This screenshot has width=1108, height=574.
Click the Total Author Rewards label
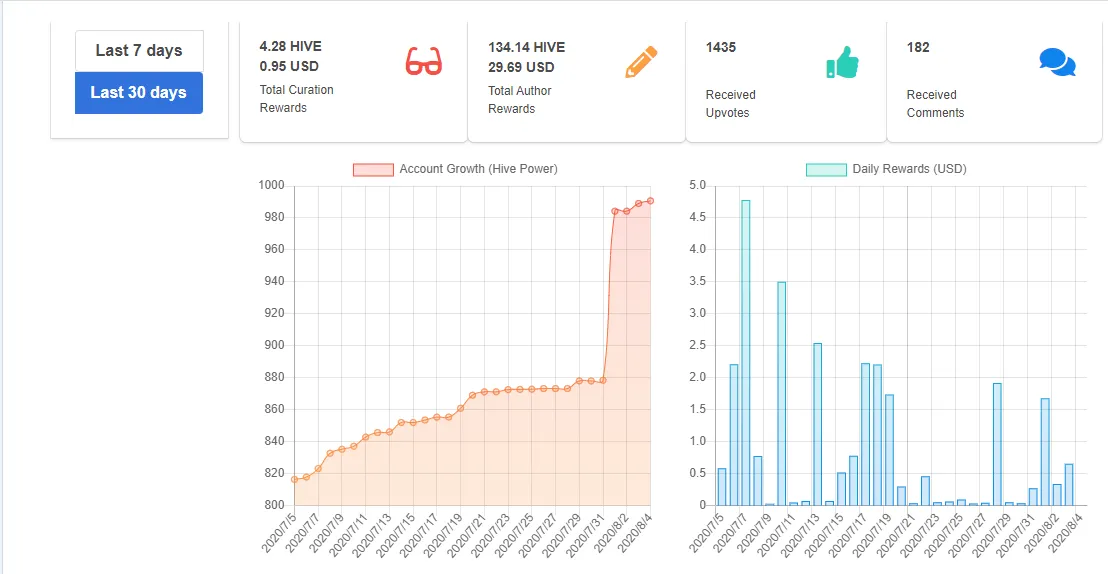pyautogui.click(x=519, y=100)
